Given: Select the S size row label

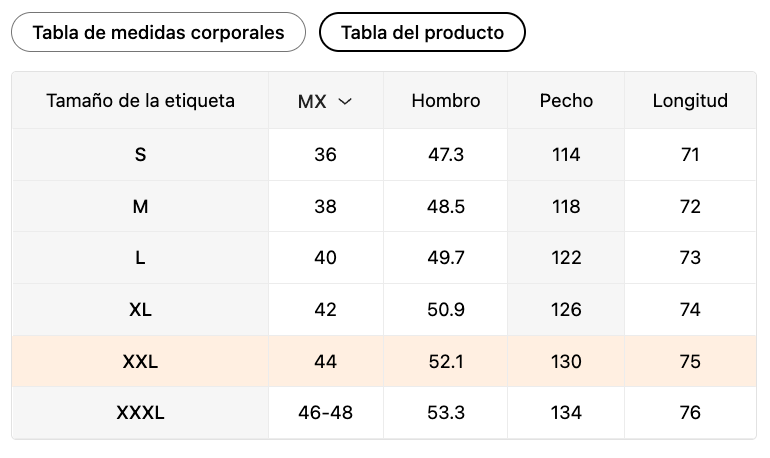Looking at the screenshot, I should [140, 155].
